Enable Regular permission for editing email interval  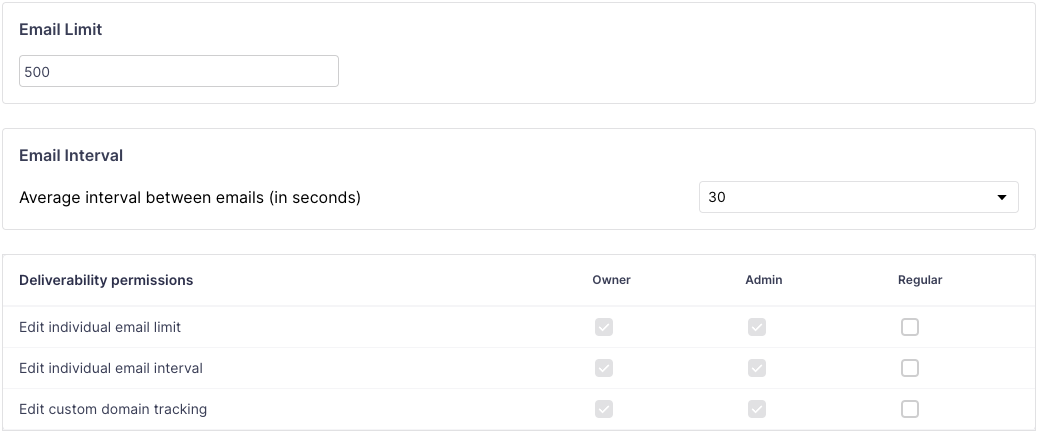(910, 368)
